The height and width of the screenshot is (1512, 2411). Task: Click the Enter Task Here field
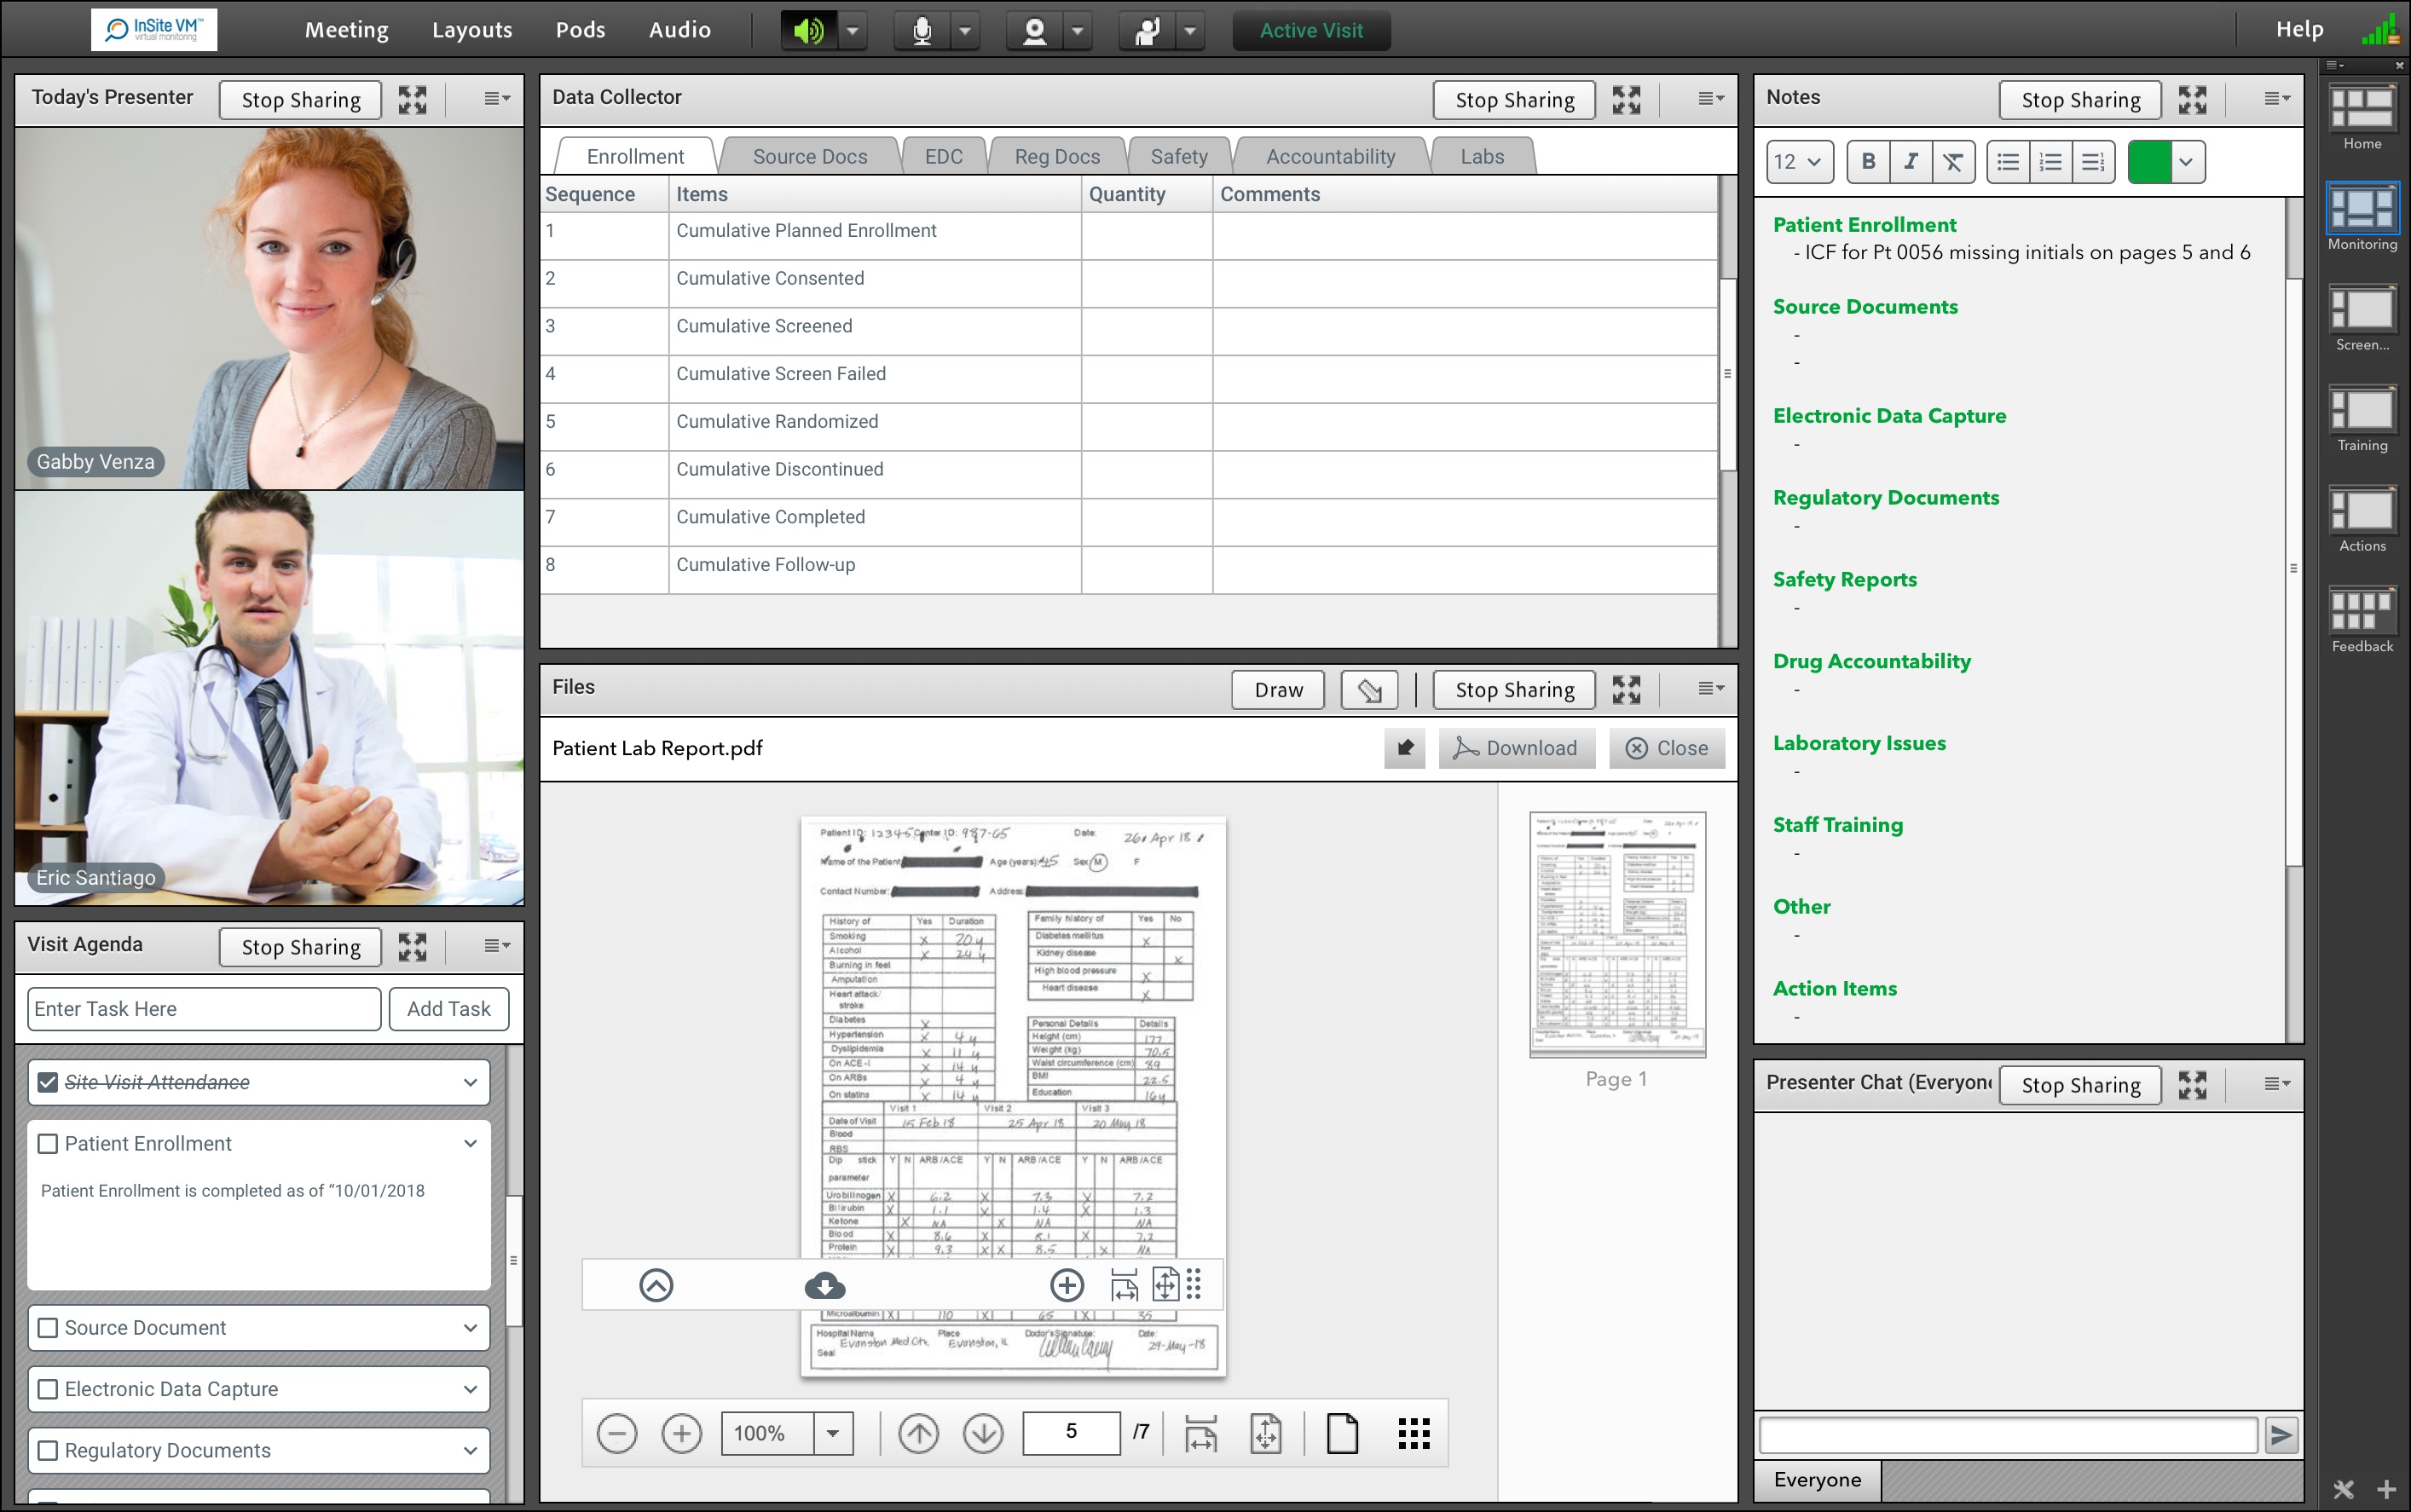coord(204,1009)
